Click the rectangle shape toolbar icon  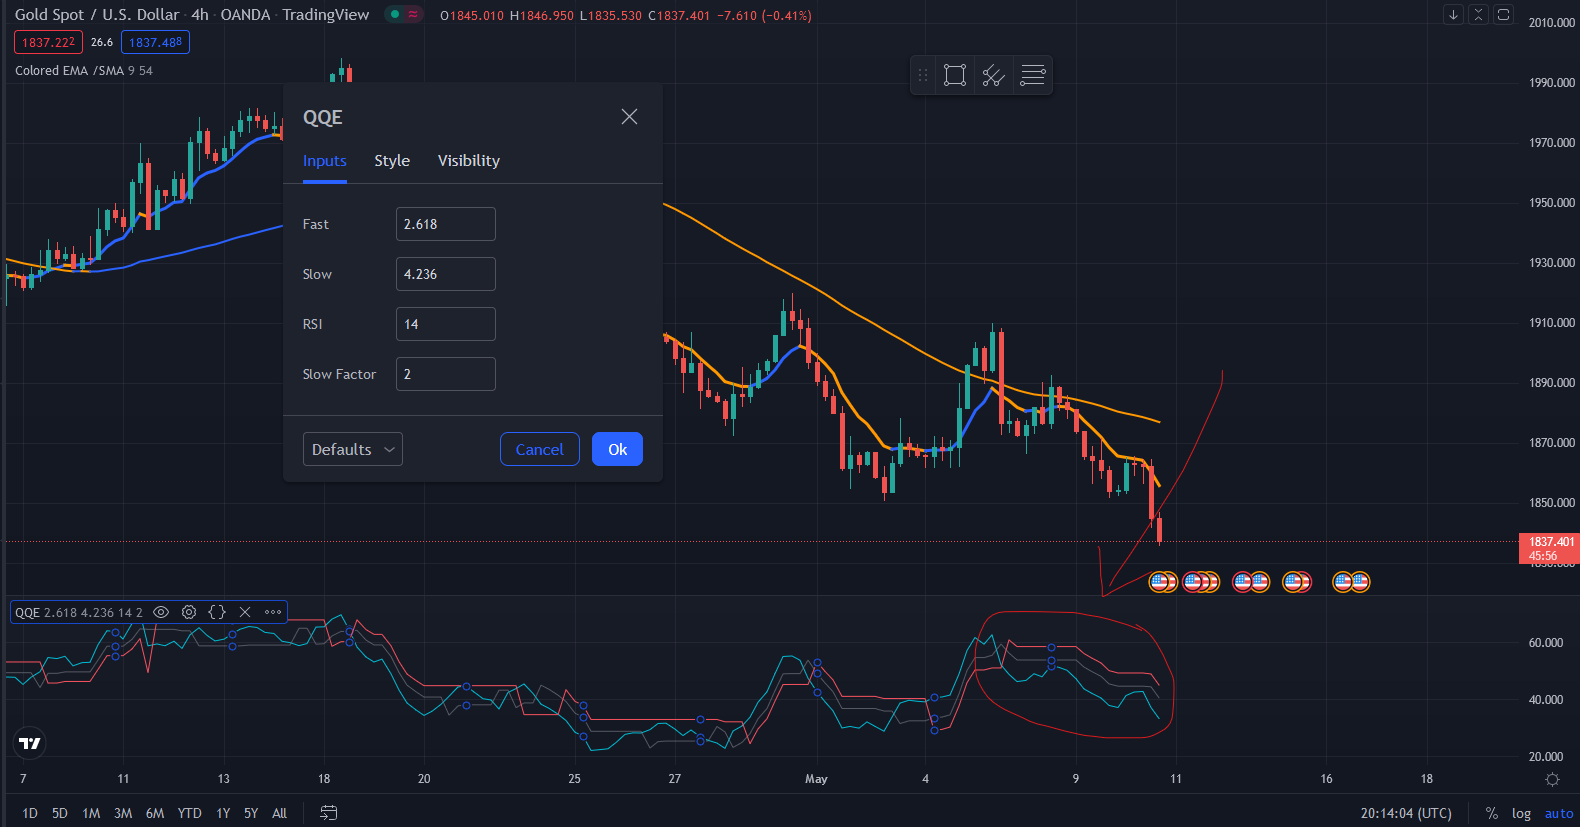955,75
